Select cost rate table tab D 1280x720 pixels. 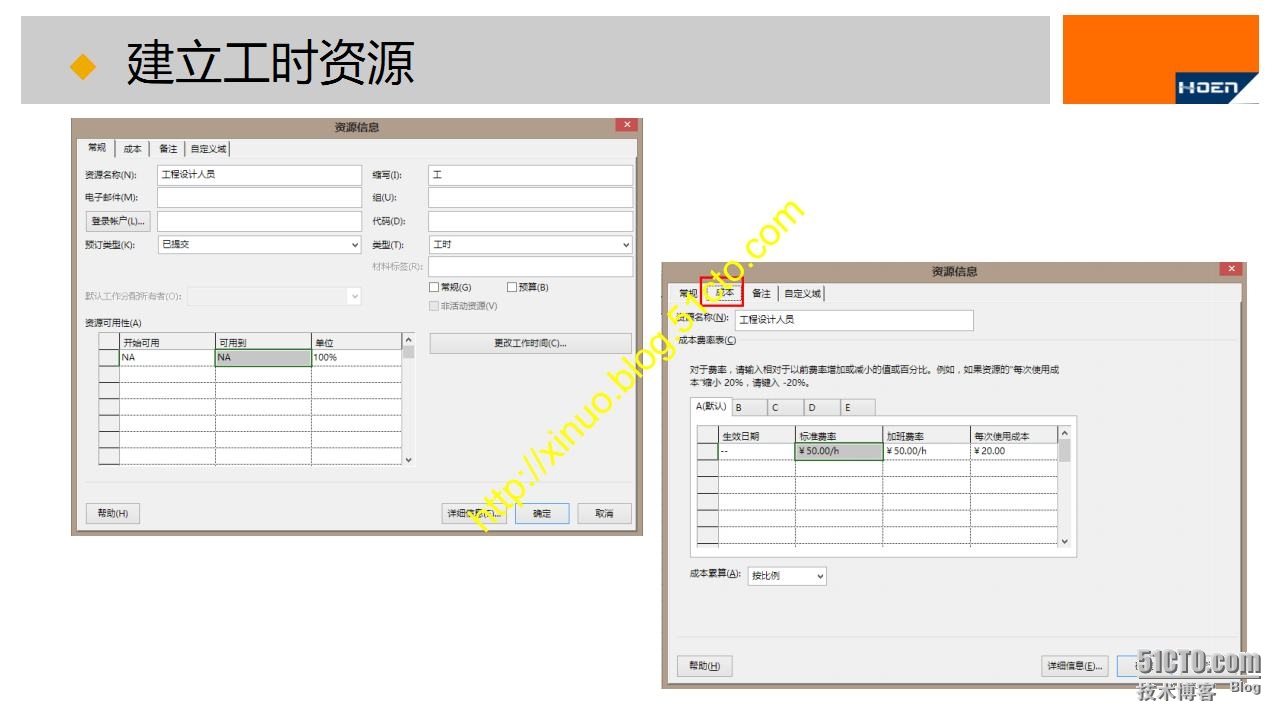821,408
